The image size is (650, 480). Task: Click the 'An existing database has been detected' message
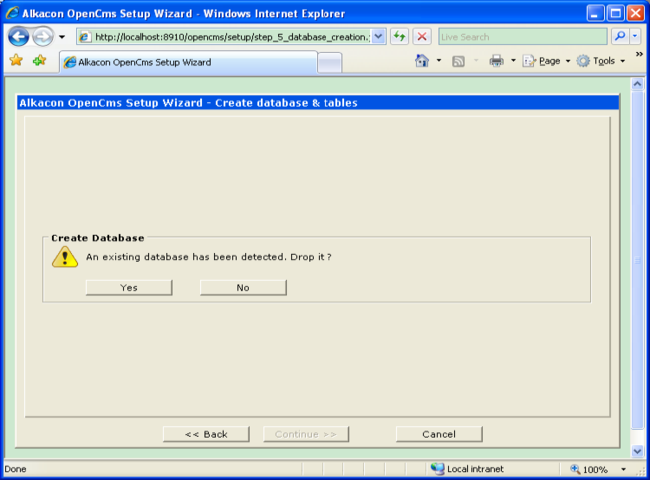[209, 257]
